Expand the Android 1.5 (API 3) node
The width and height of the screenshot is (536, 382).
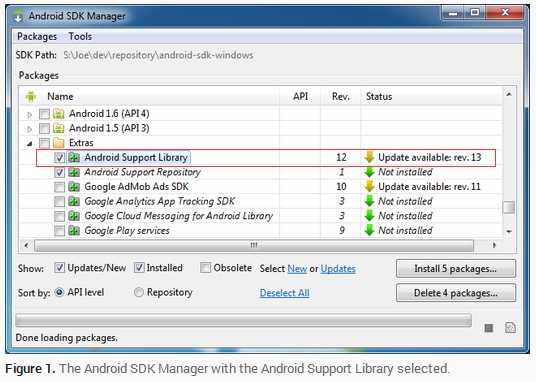[x=30, y=129]
